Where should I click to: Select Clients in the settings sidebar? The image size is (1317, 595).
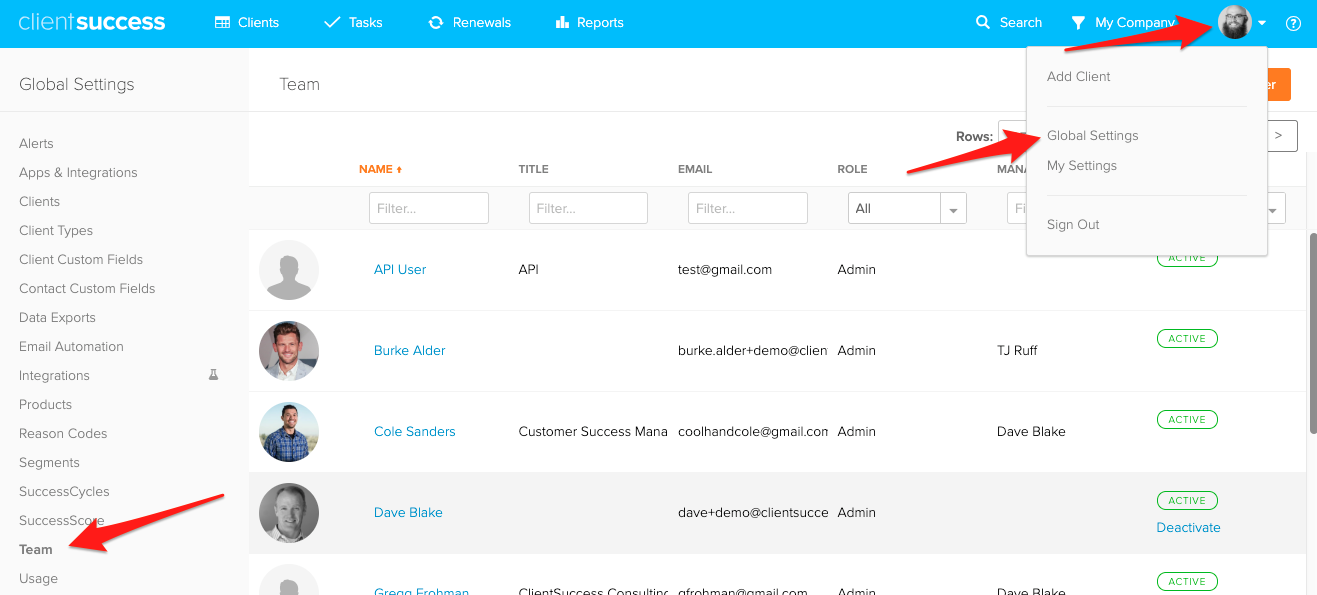[40, 201]
